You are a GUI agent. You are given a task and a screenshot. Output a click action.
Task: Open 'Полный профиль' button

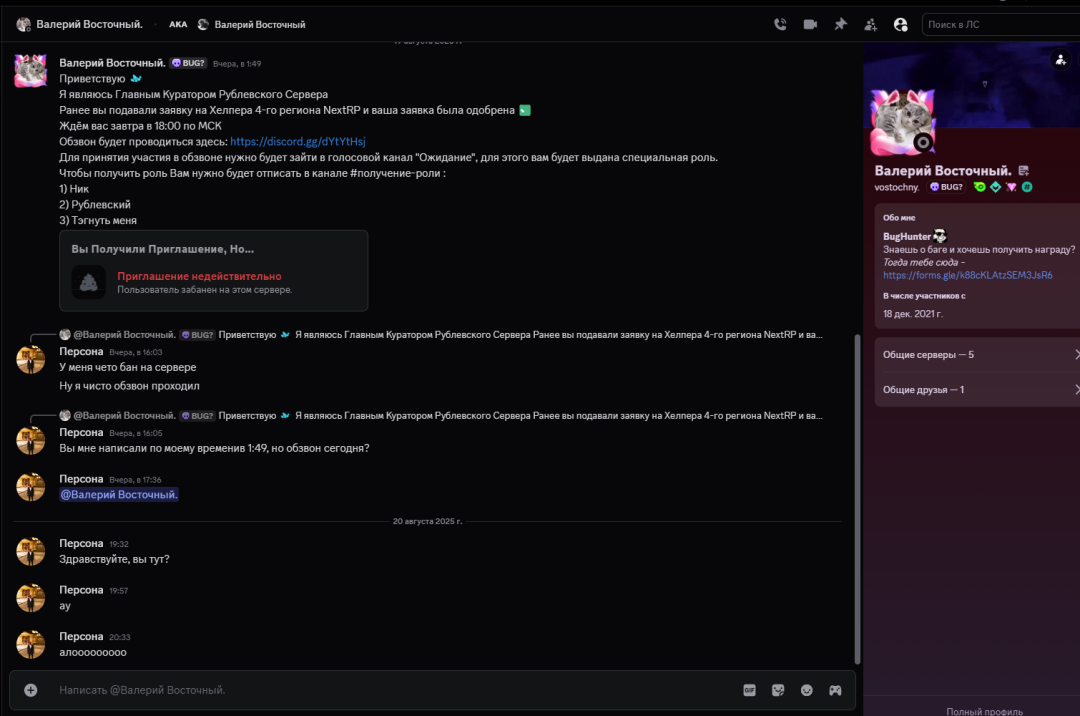coord(984,711)
